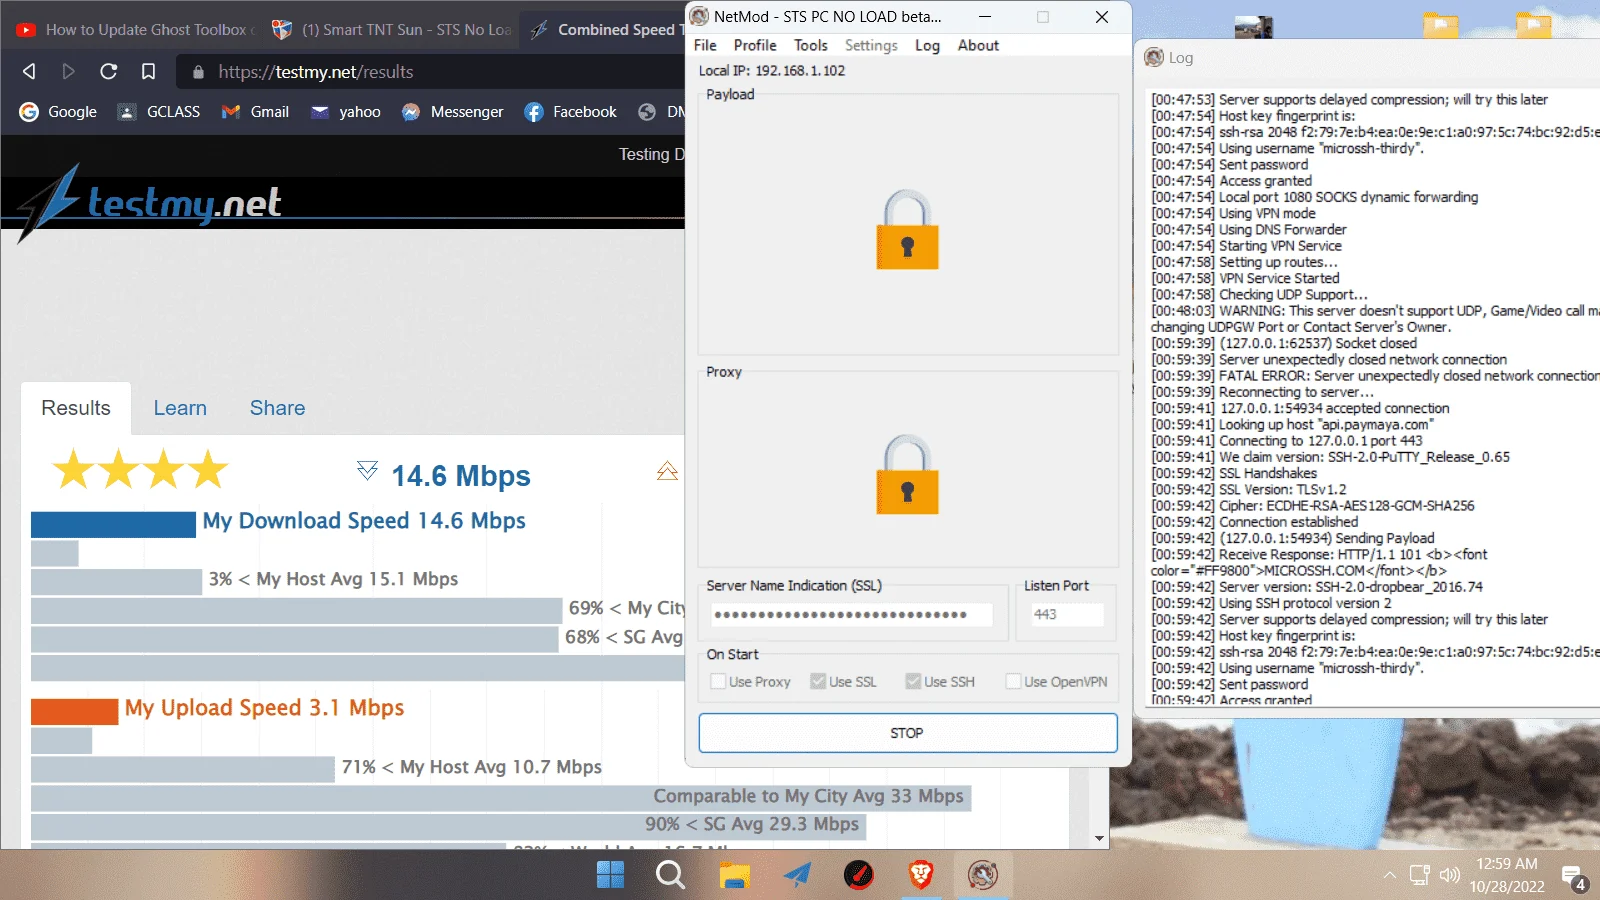
Task: Reload the testmy.net page
Action: click(108, 71)
